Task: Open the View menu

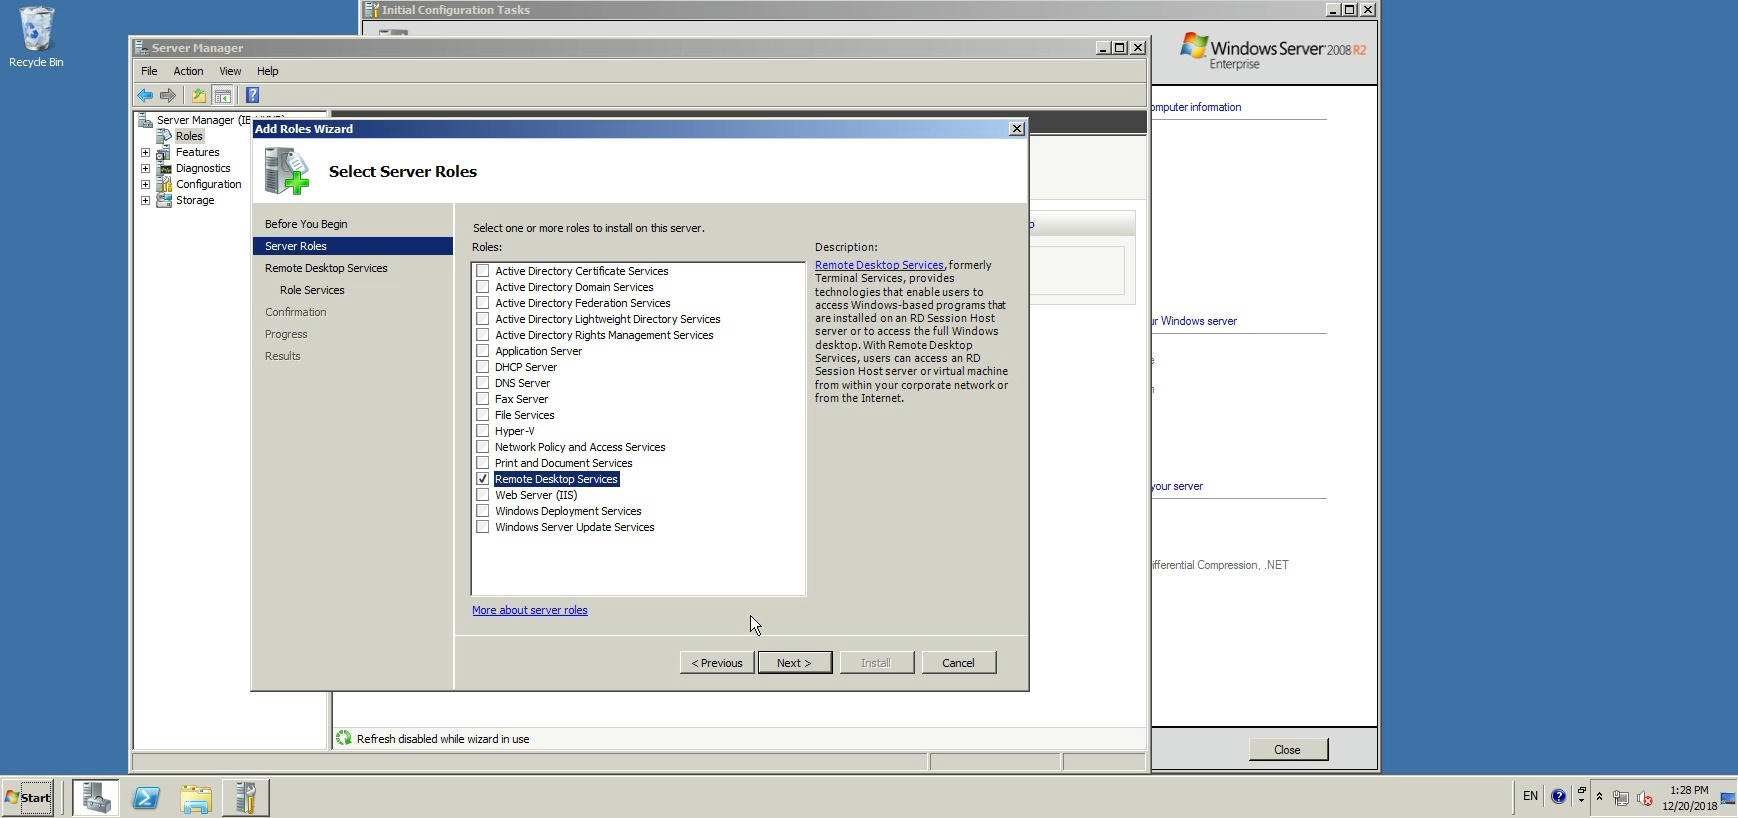Action: pos(230,71)
